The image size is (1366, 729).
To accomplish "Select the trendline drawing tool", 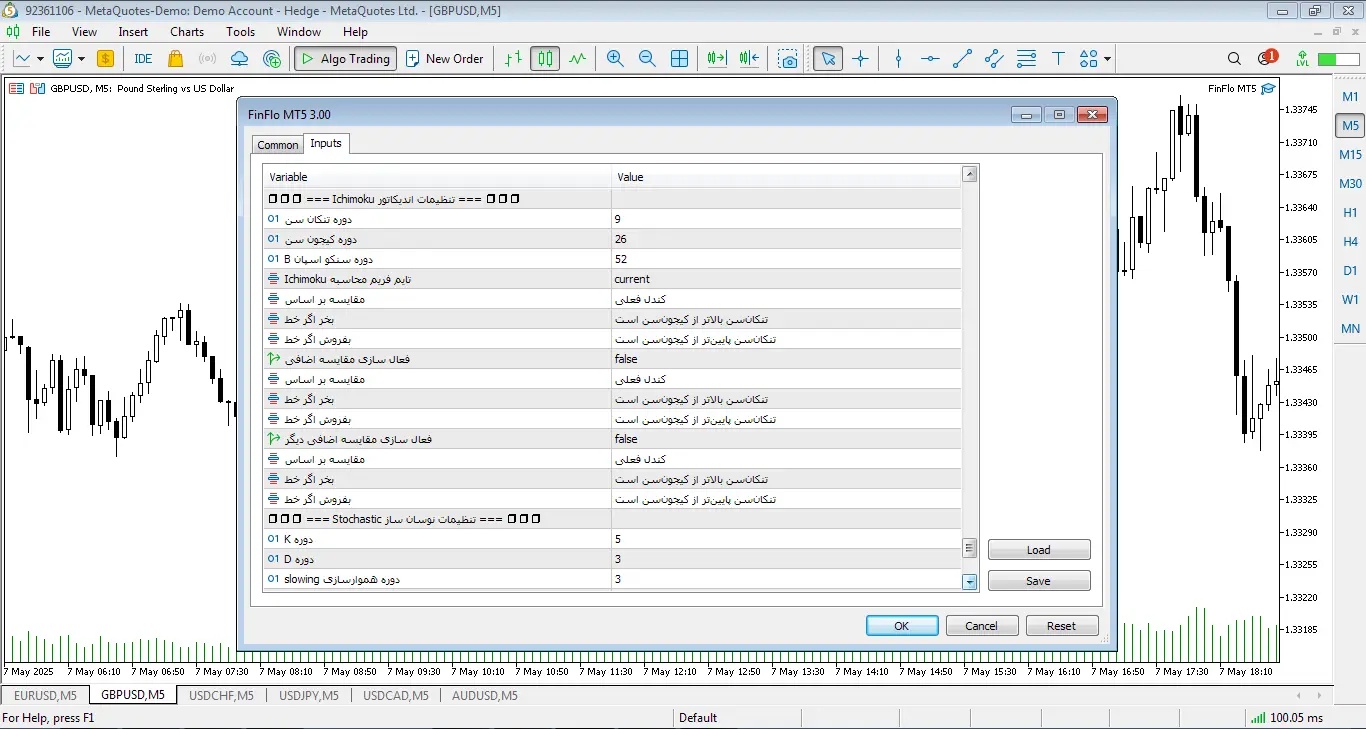I will click(x=962, y=59).
